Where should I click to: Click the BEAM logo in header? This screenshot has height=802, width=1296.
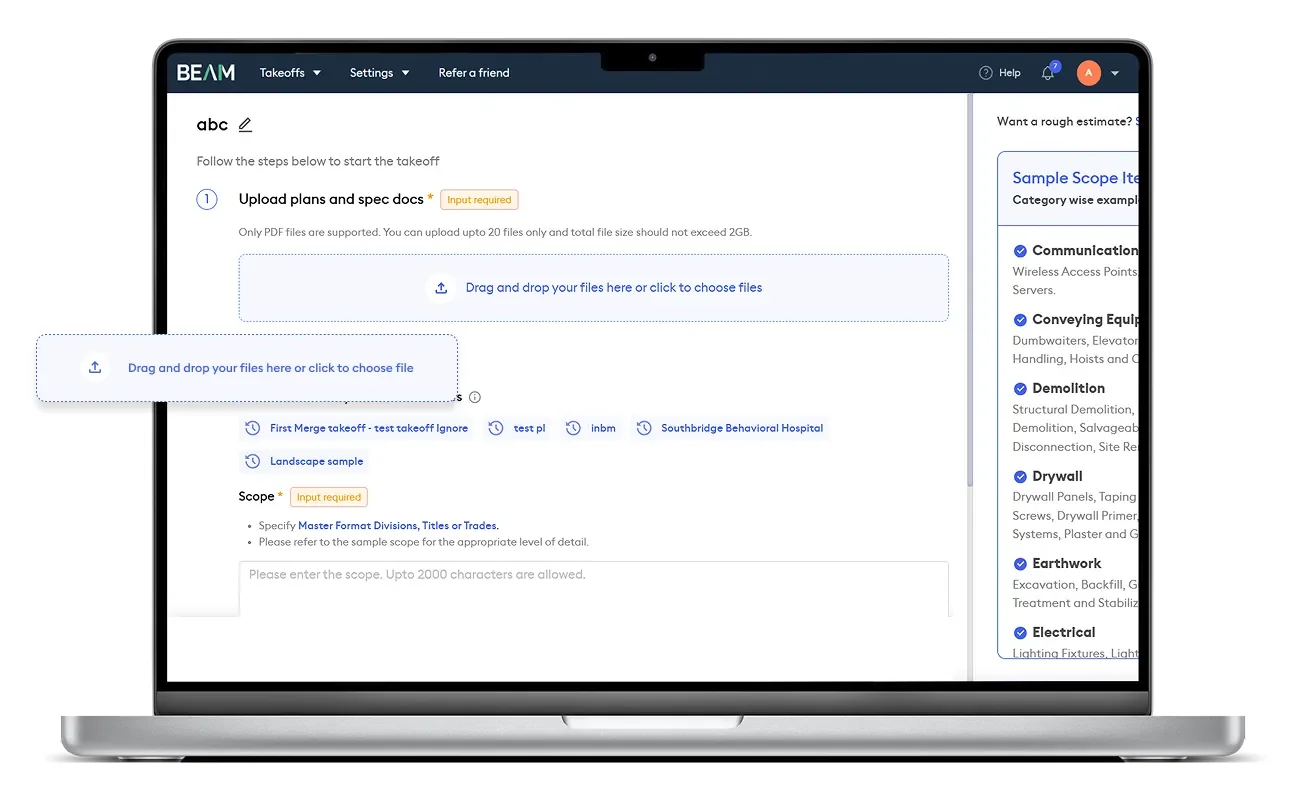point(206,73)
